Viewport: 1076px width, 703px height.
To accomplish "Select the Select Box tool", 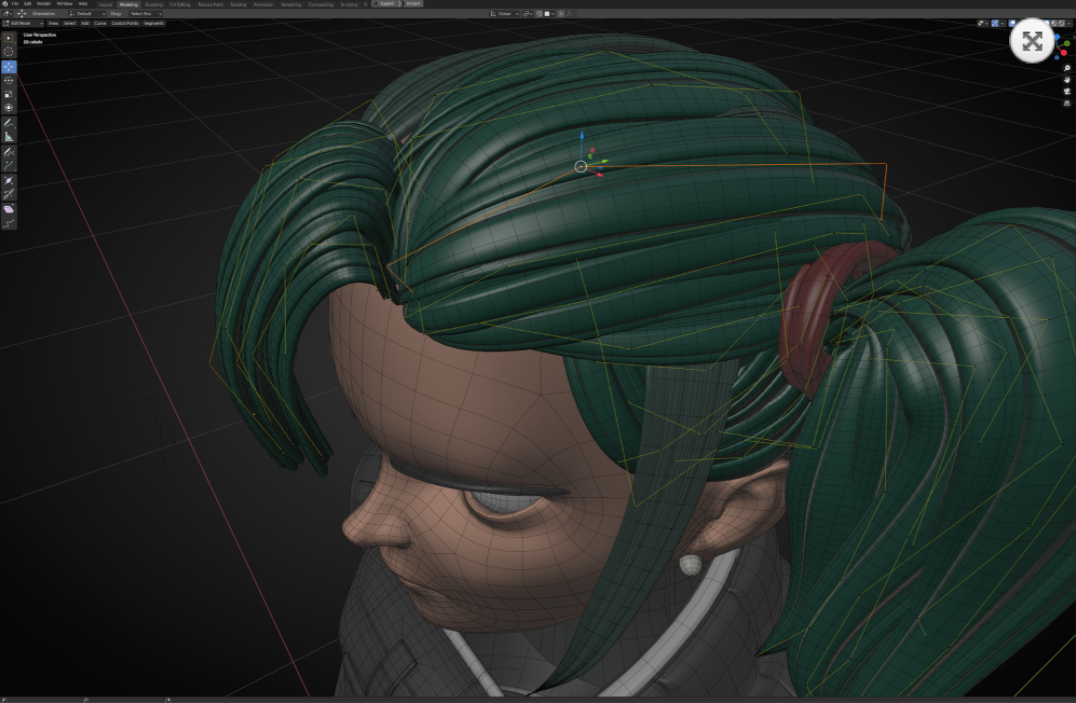I will click(x=8, y=38).
